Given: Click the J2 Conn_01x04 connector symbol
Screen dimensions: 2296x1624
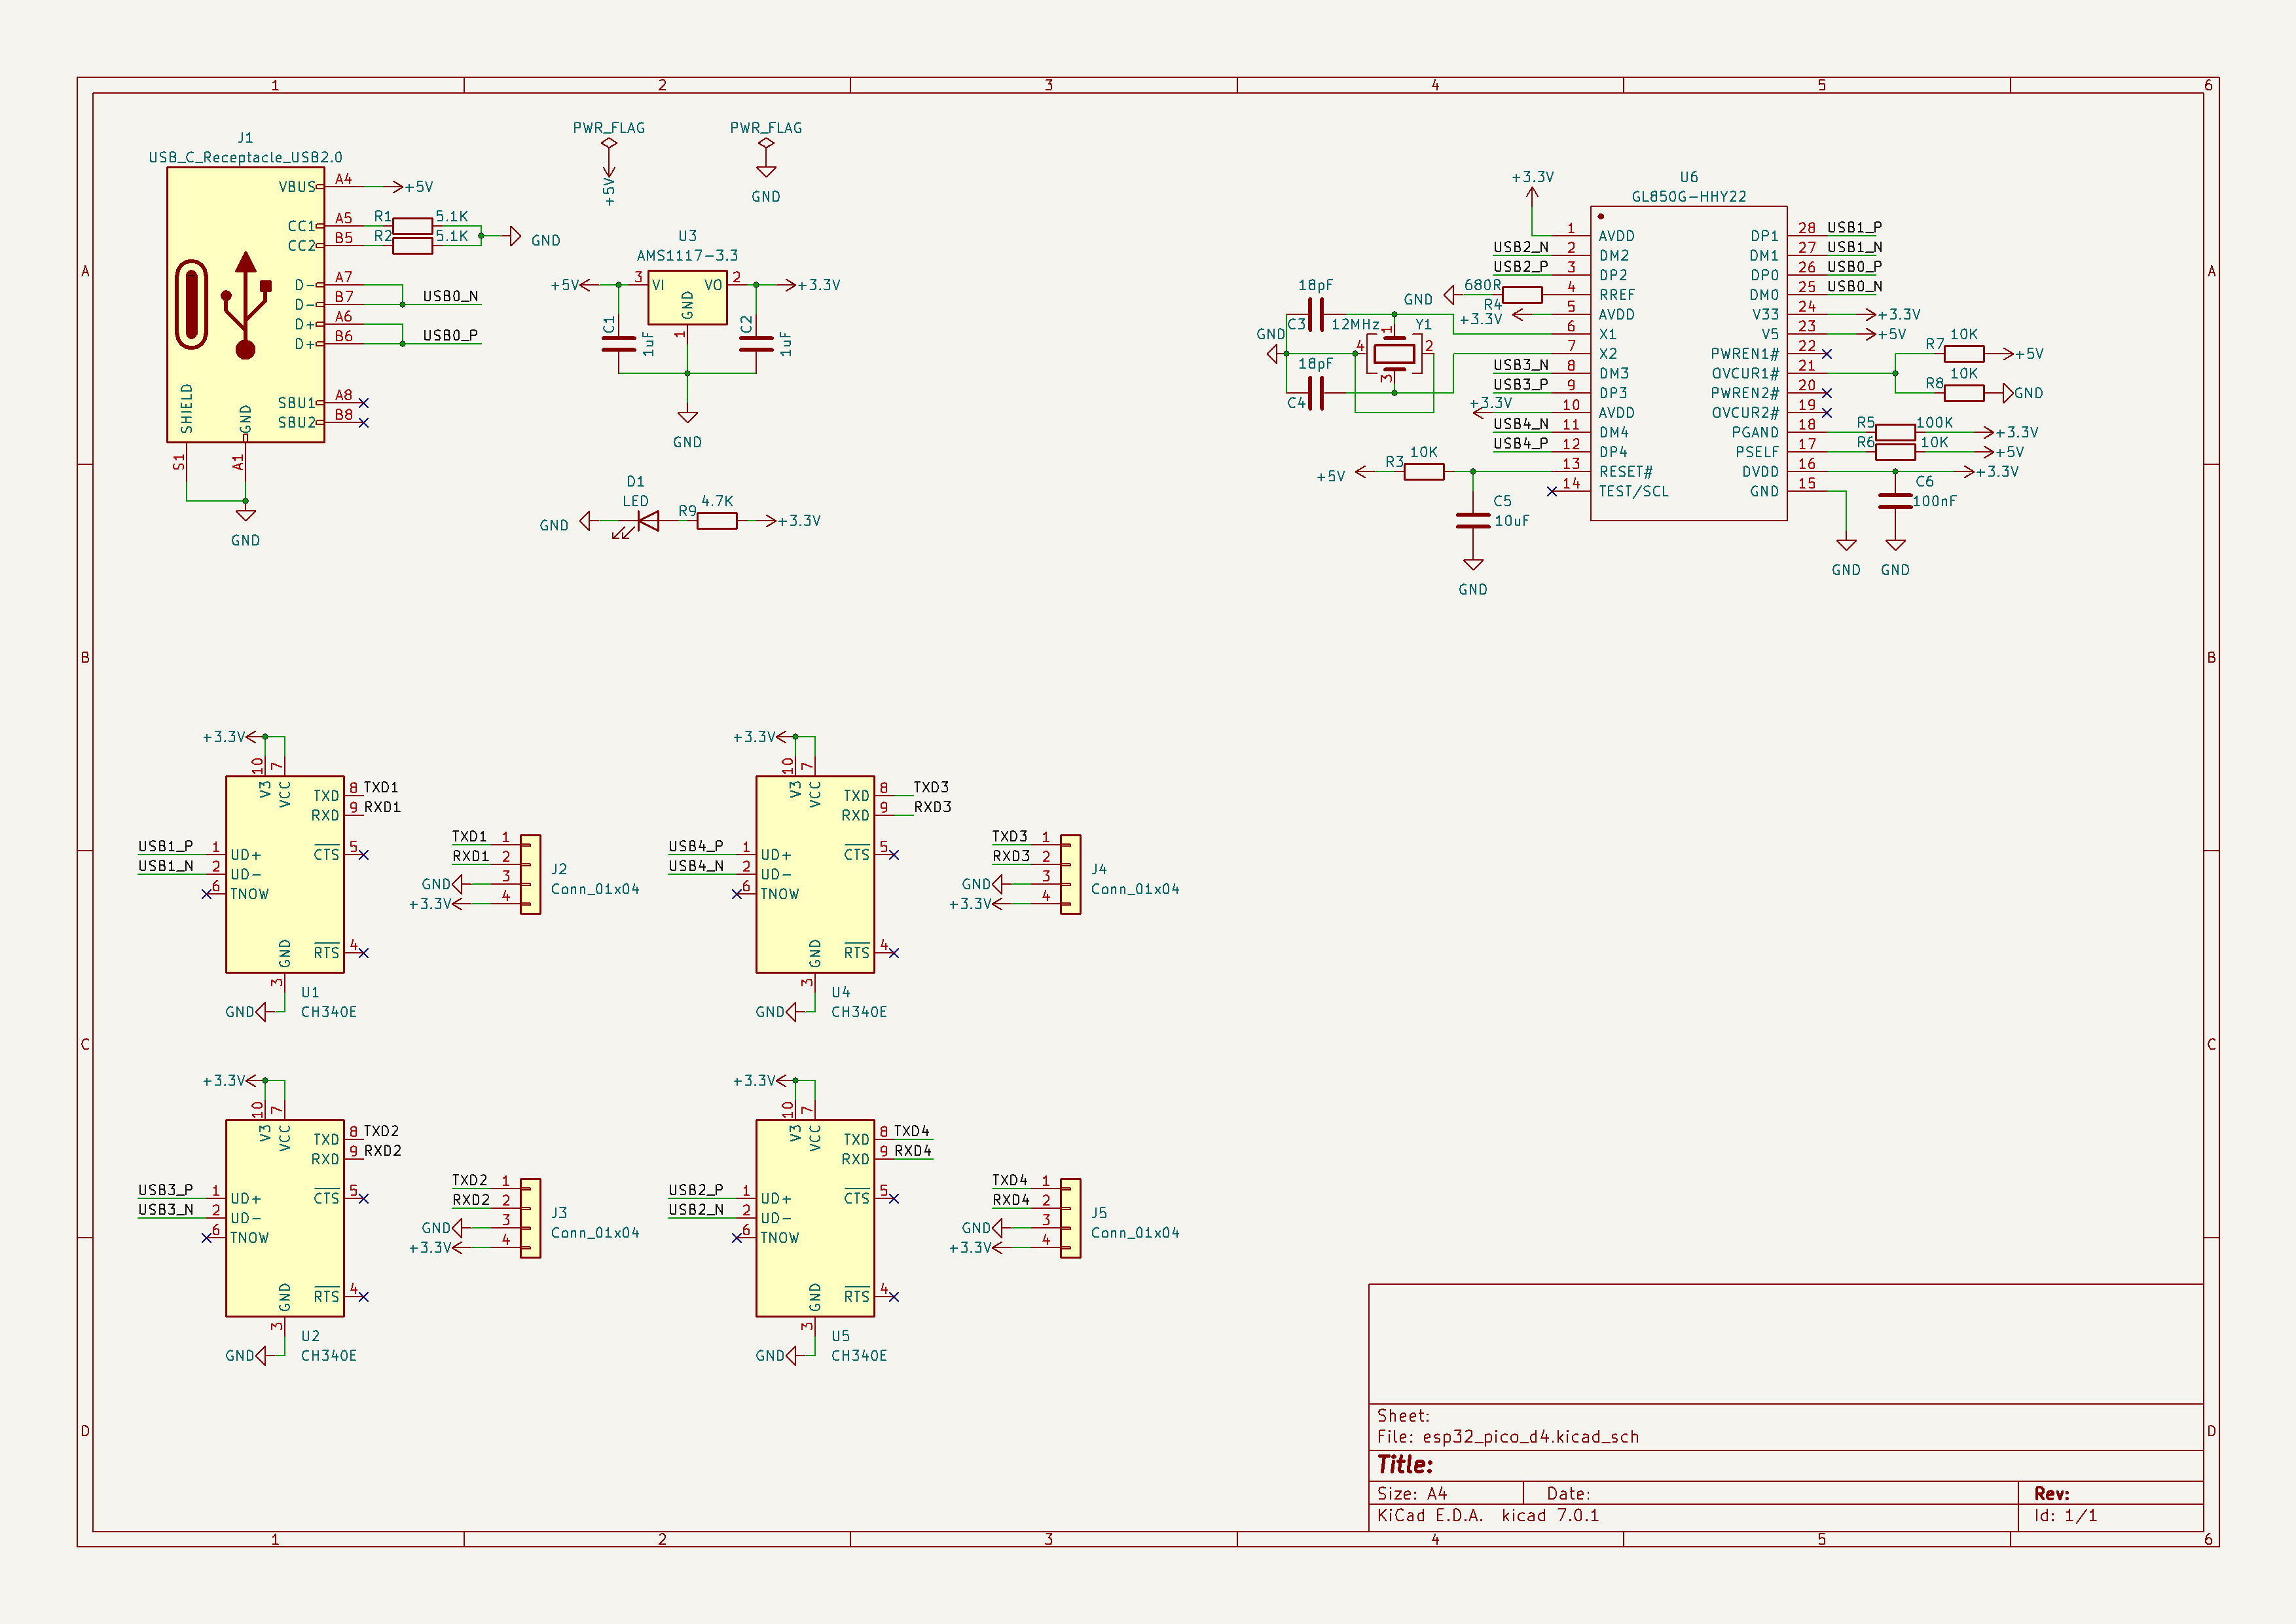Looking at the screenshot, I should [x=530, y=875].
